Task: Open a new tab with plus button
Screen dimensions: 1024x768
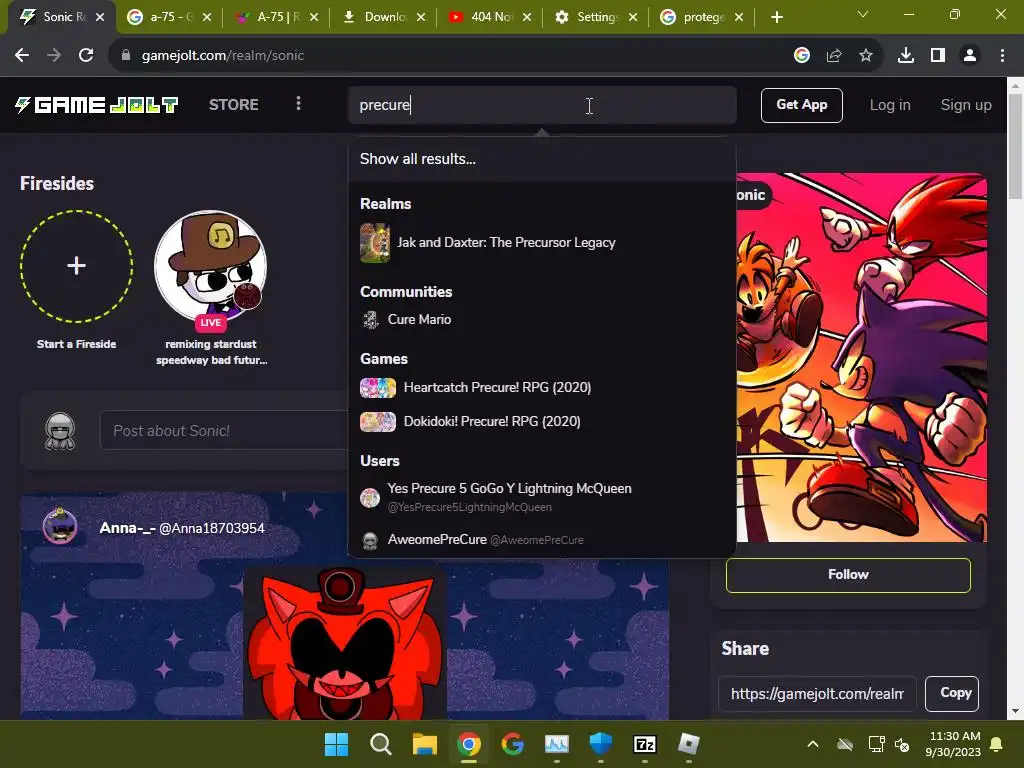Action: [x=776, y=17]
